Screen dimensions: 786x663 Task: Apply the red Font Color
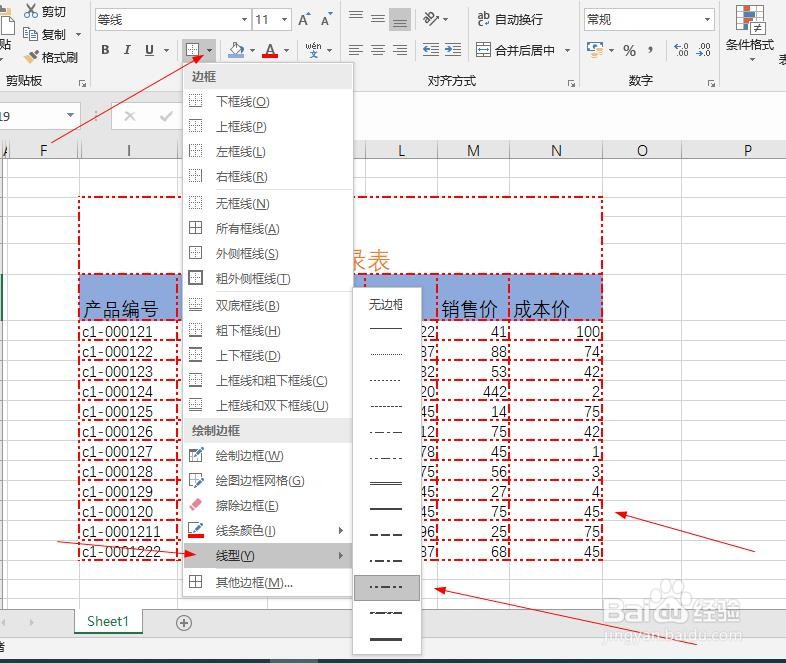point(270,50)
